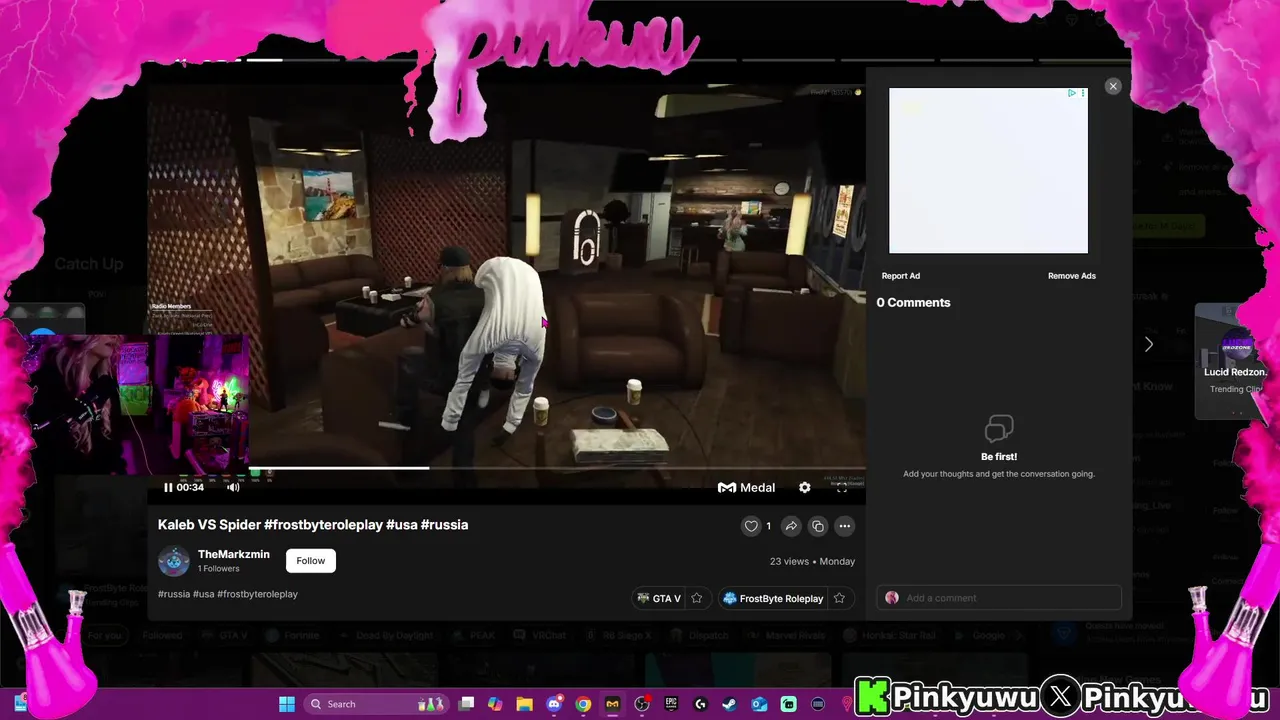Pause the video clip

168,488
